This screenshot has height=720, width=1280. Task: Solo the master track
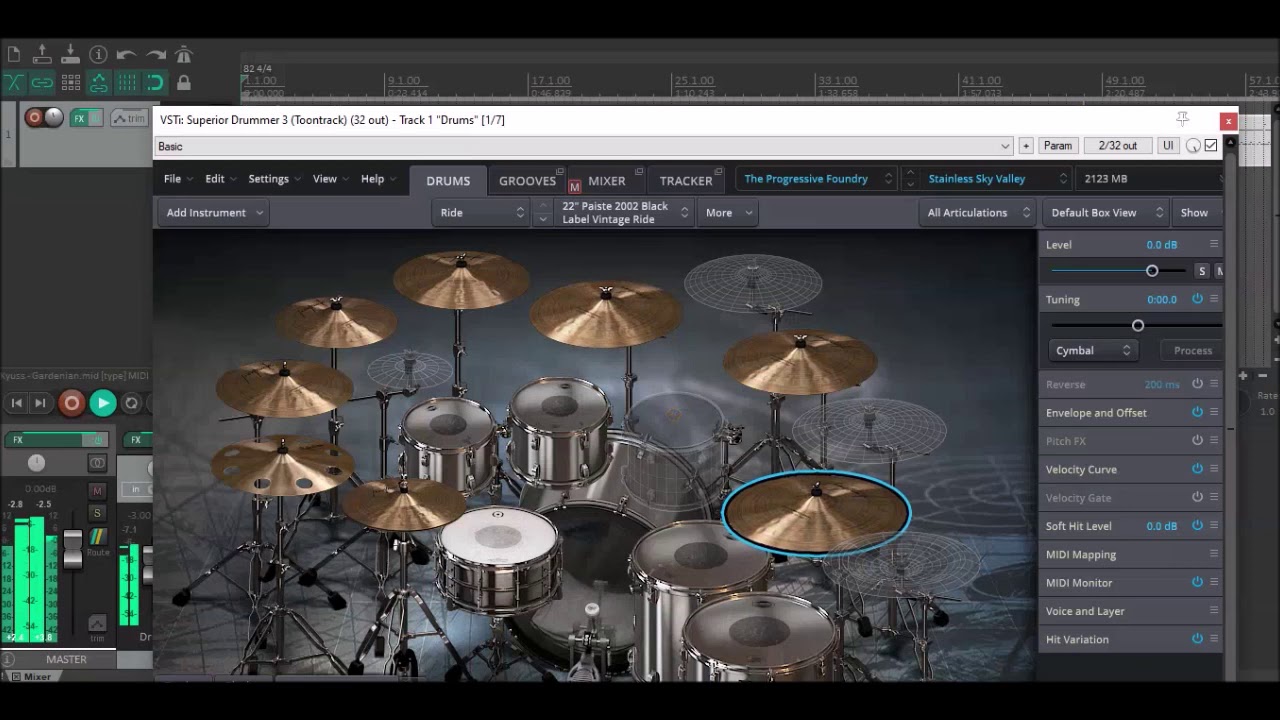pos(97,513)
